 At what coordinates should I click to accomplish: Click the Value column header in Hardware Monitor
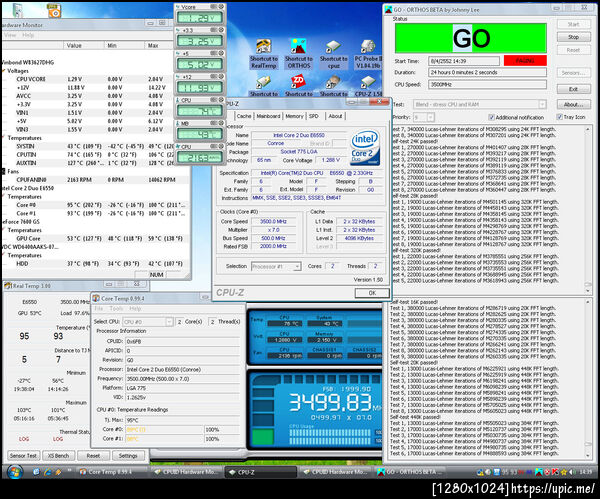click(84, 45)
